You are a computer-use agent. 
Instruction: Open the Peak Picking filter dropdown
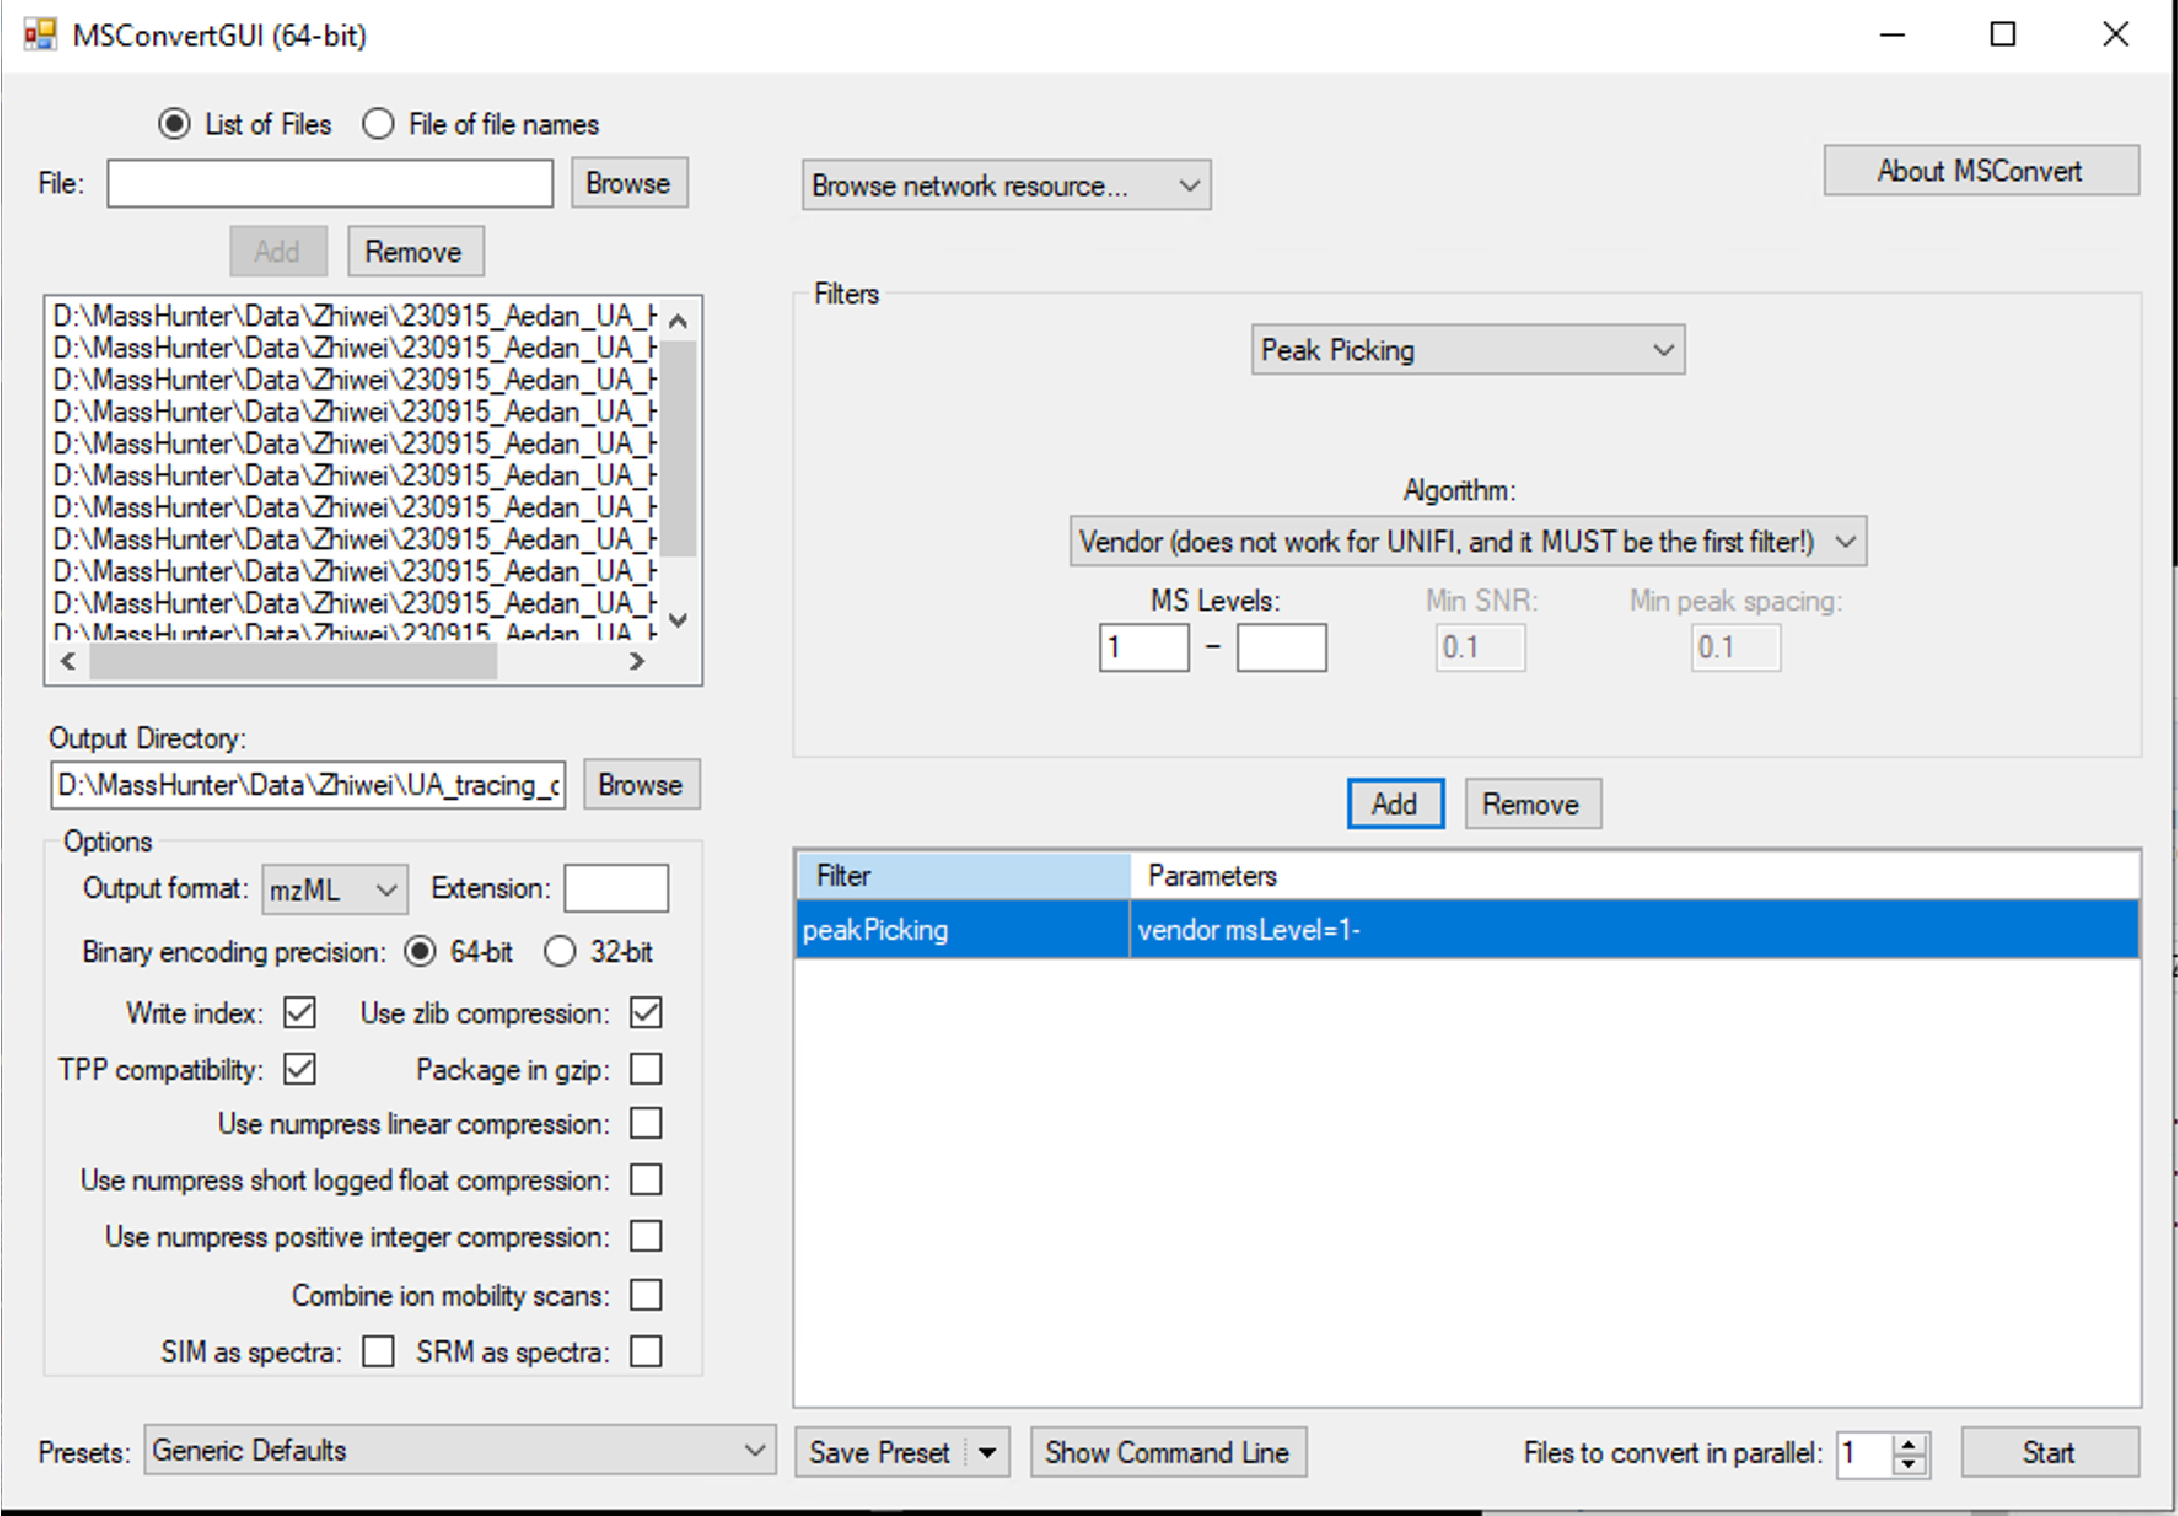coord(1467,350)
